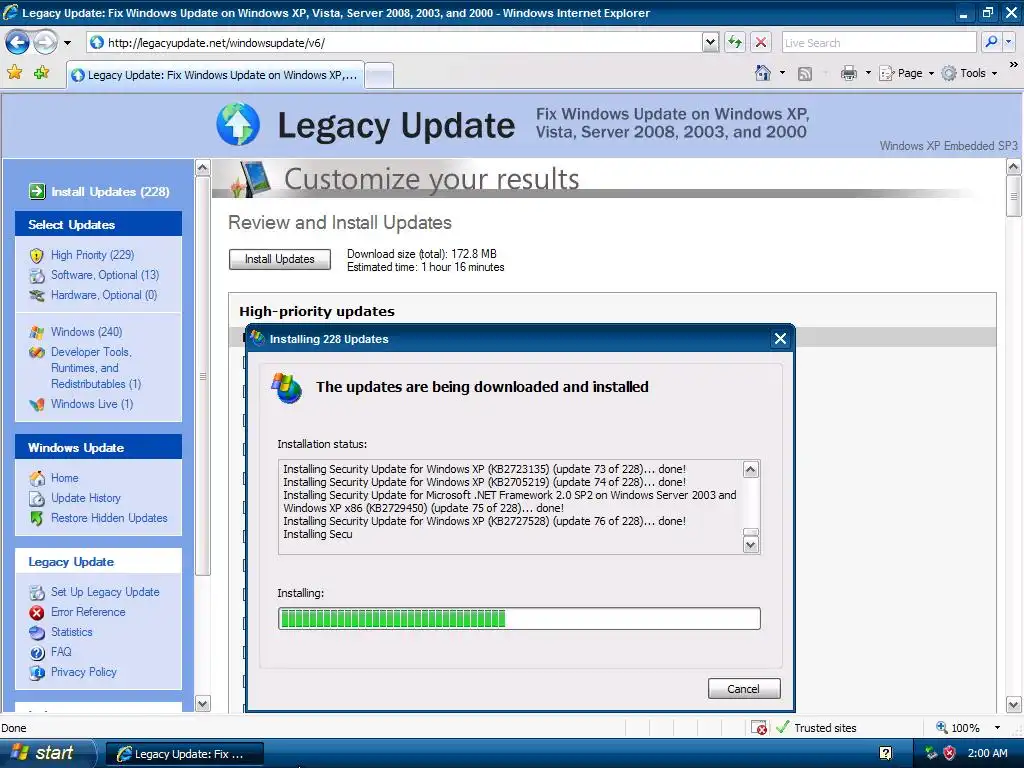
Task: Click the help question mark tray icon
Action: click(x=886, y=753)
